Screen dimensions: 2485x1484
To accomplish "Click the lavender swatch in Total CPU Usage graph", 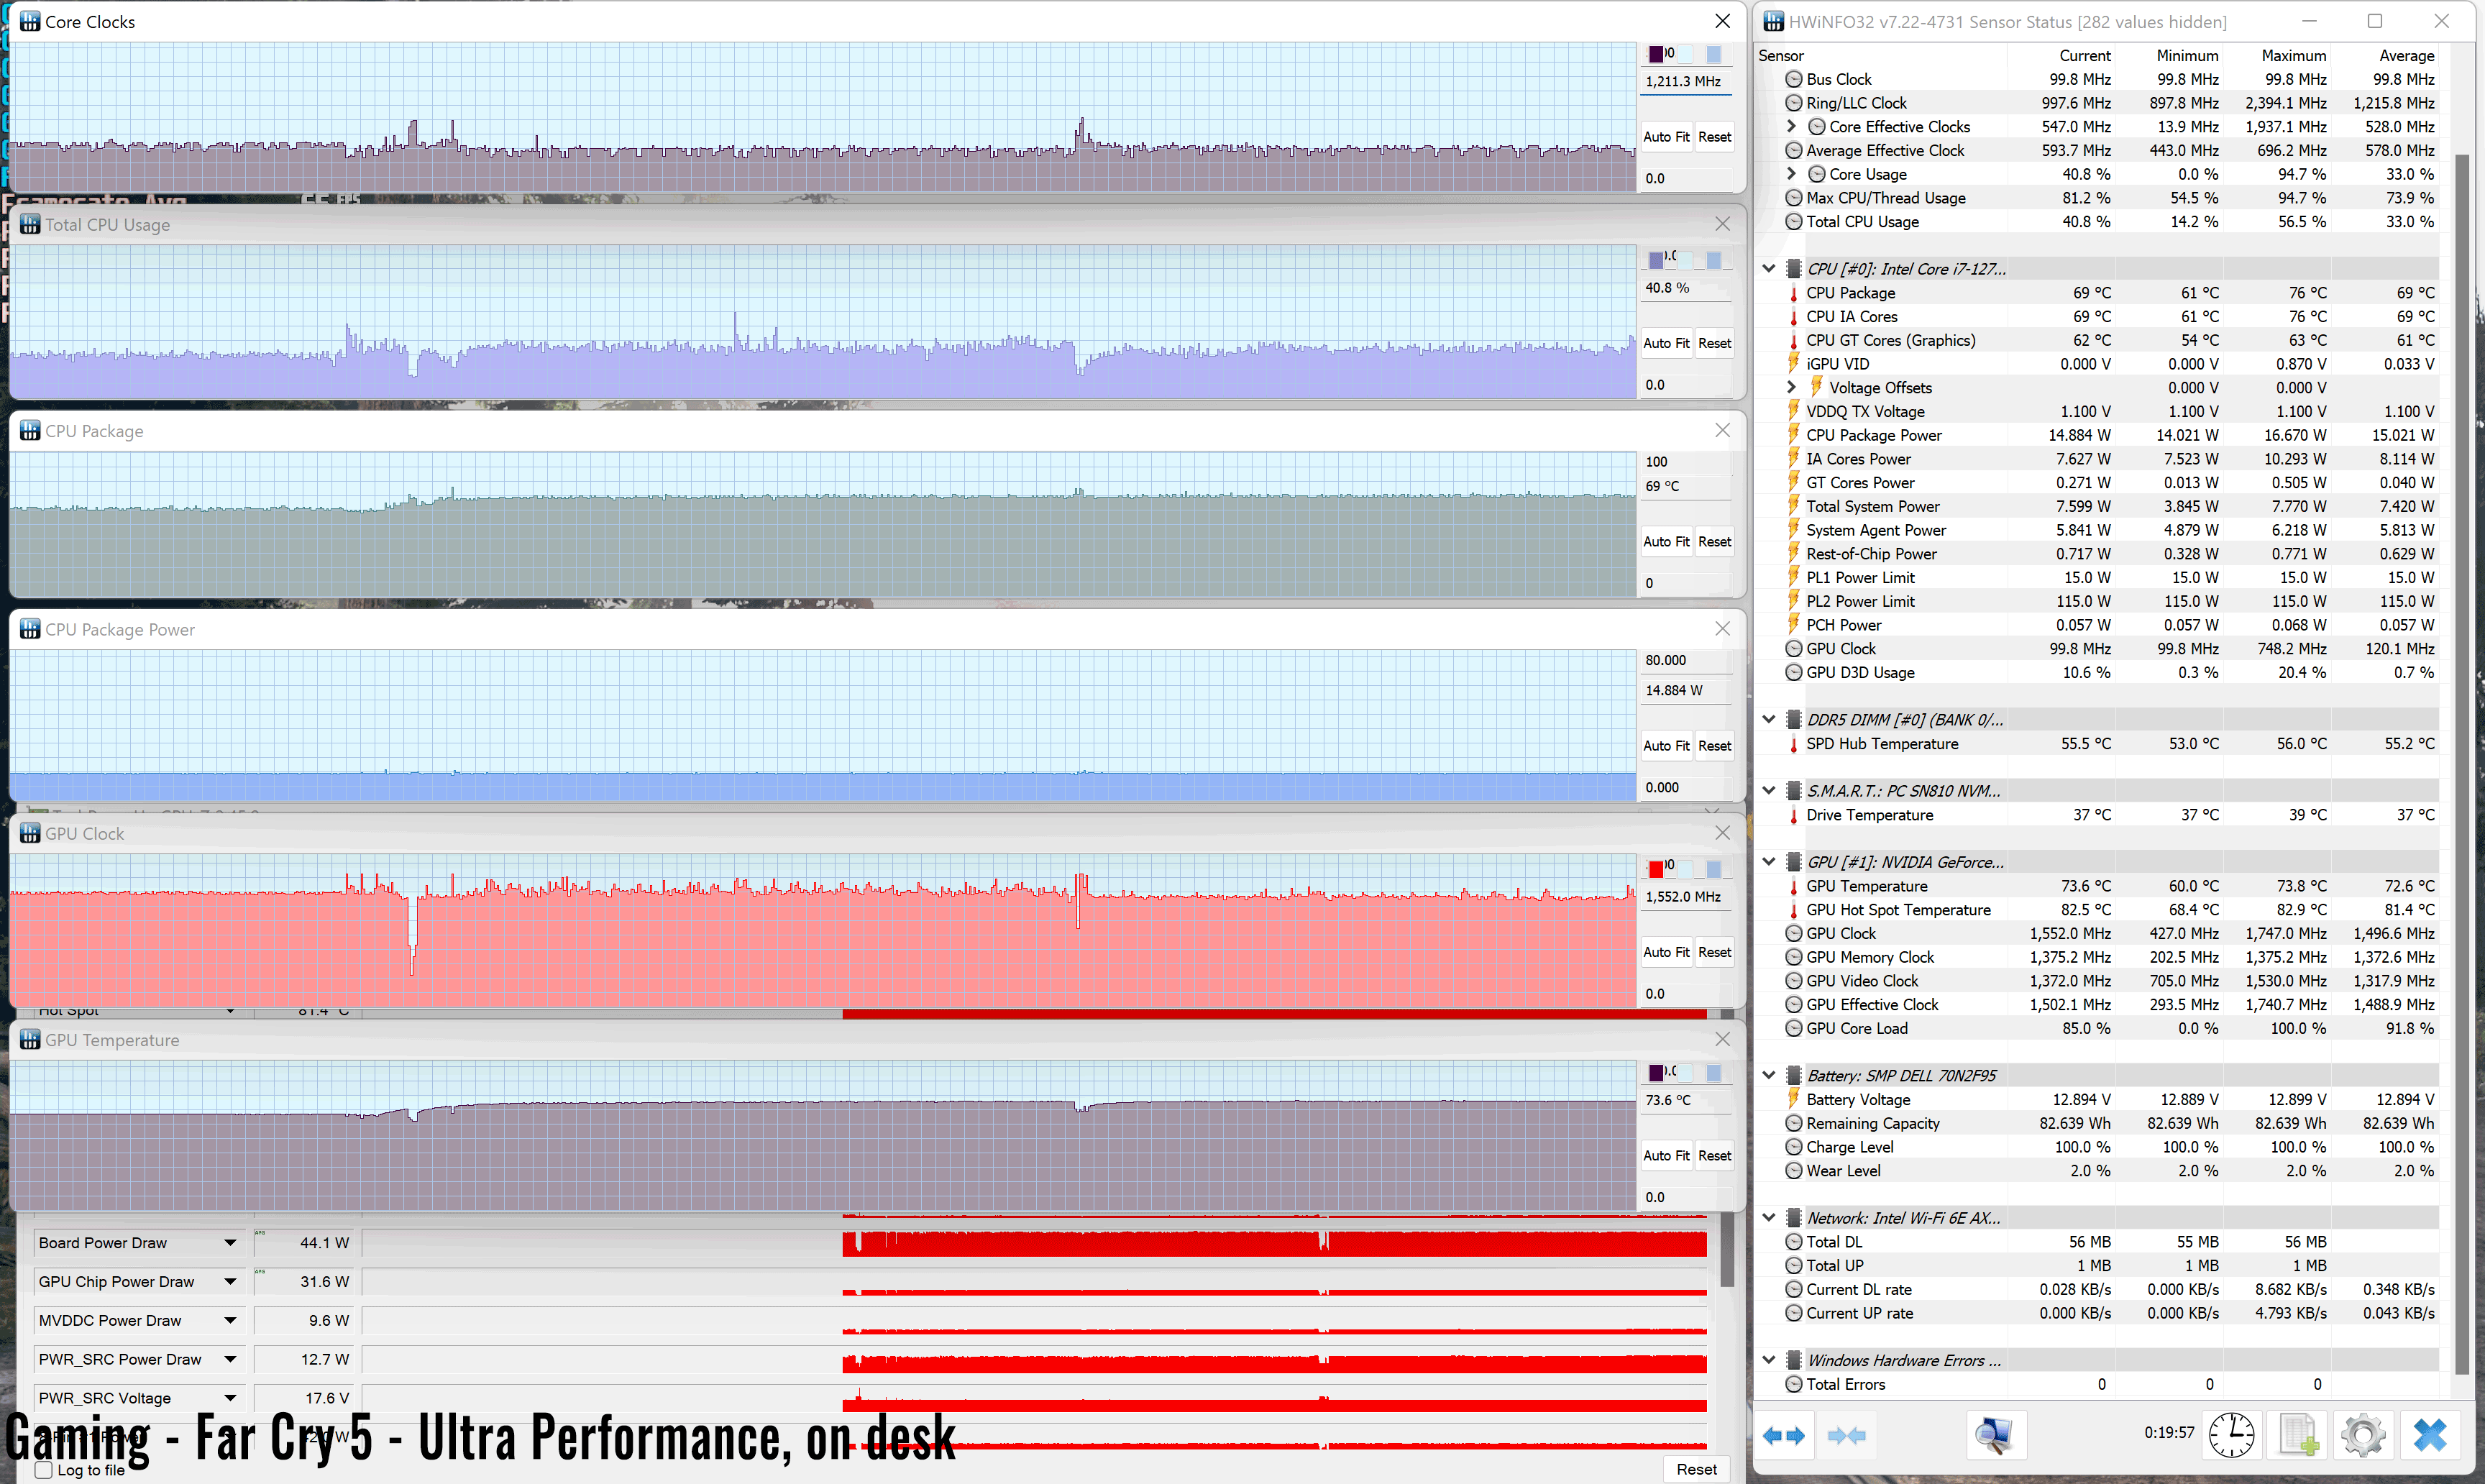I will pos(1656,260).
